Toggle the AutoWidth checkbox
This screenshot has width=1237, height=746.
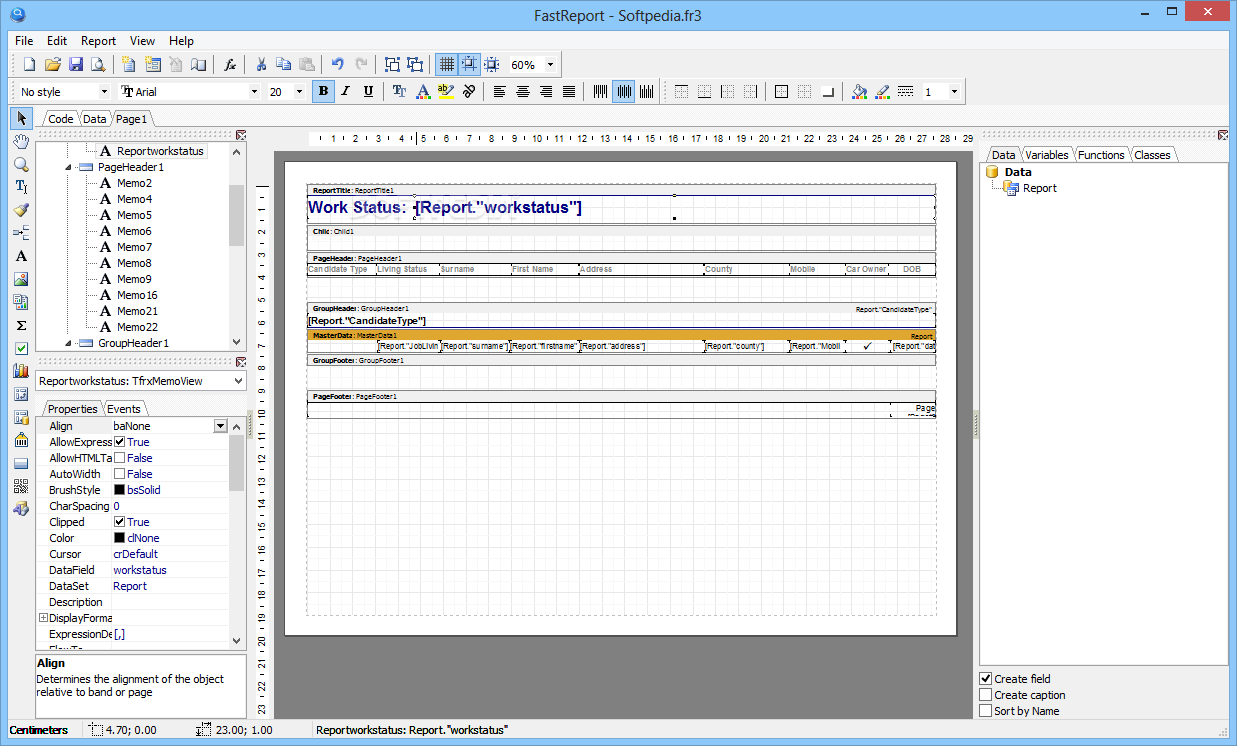click(x=119, y=474)
